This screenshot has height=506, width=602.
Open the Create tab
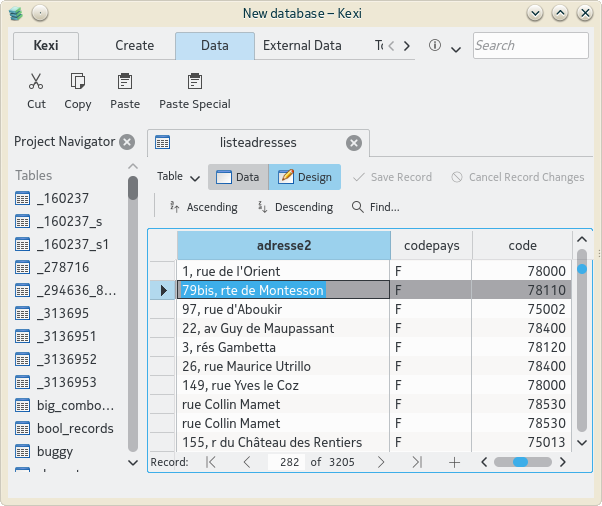click(x=134, y=45)
